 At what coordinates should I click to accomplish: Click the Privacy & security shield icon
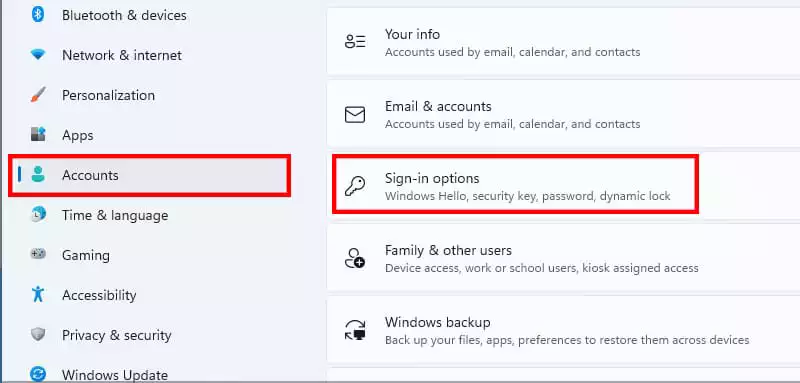[x=38, y=335]
